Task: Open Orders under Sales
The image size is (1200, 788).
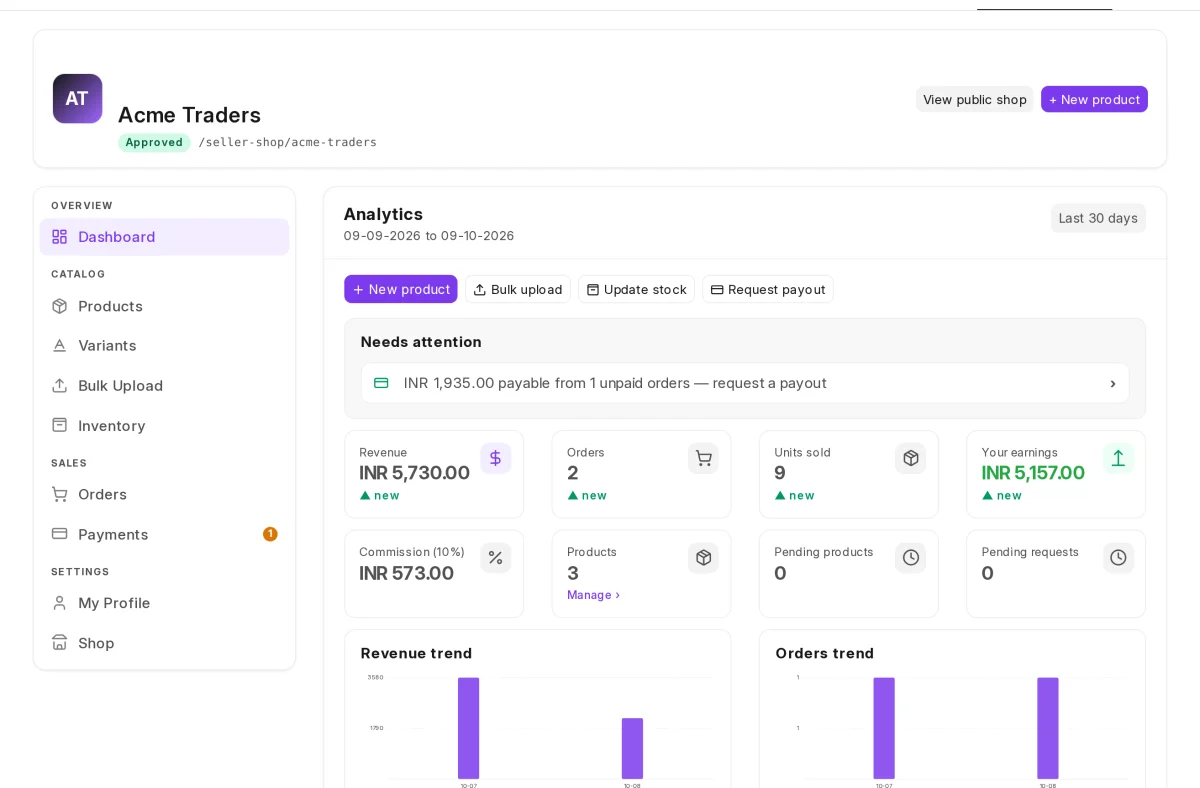Action: click(x=164, y=494)
